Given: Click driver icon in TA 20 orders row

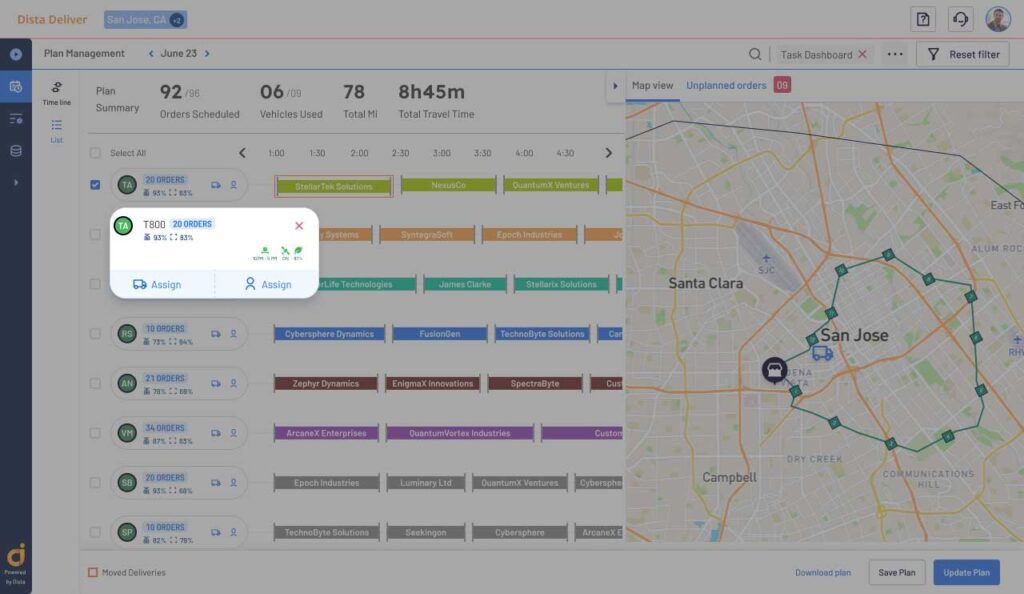Looking at the screenshot, I should (233, 185).
